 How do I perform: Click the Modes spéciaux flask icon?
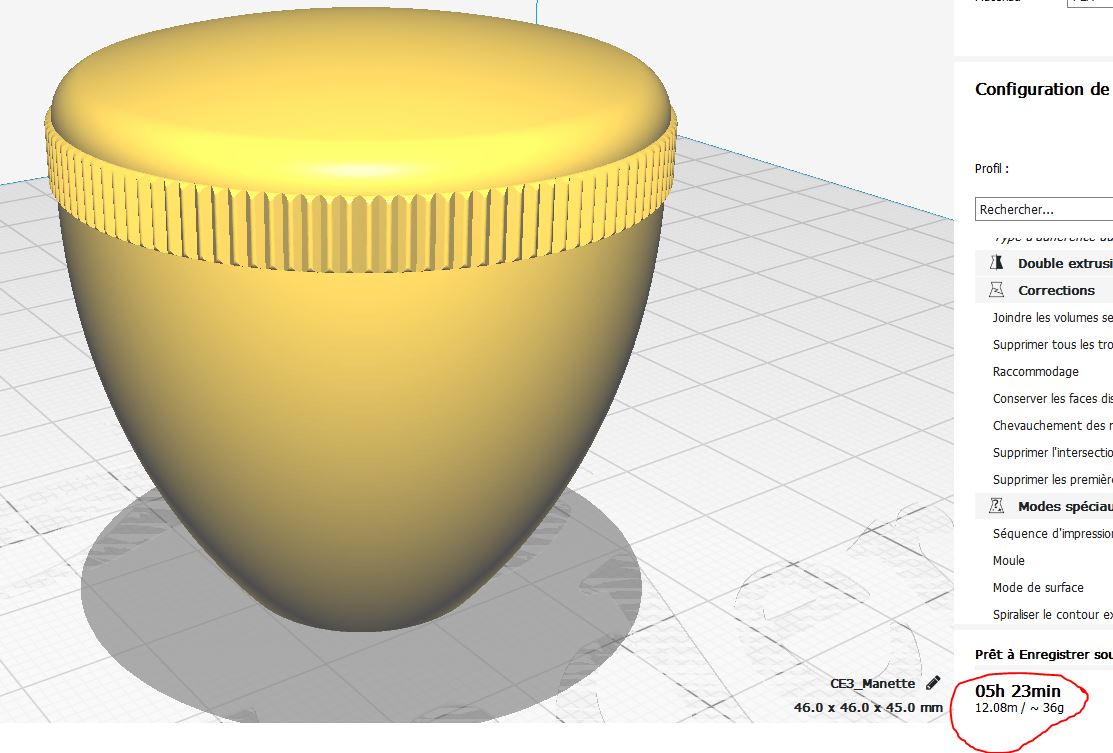(x=996, y=507)
